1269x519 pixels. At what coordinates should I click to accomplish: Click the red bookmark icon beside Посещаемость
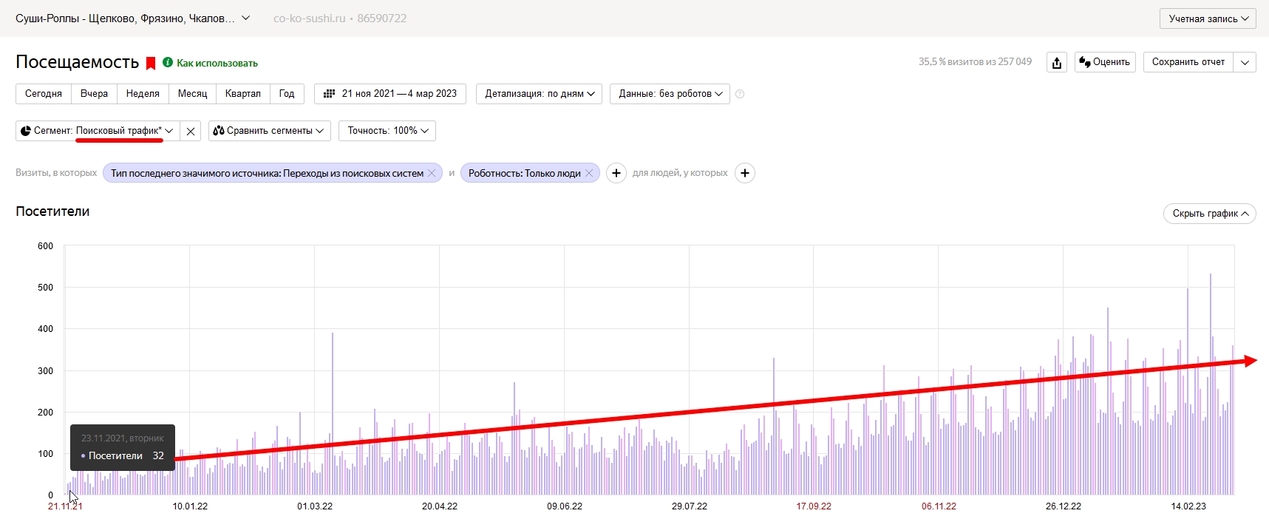[151, 63]
